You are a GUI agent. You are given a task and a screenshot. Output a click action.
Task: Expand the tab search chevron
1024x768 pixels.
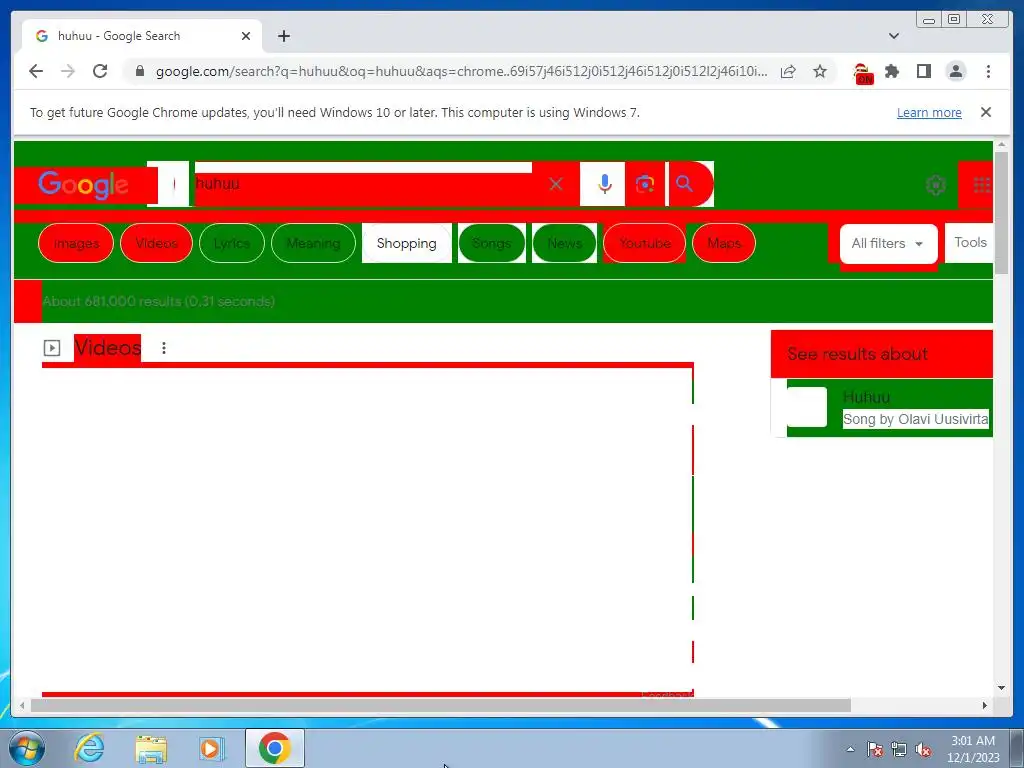(x=894, y=36)
